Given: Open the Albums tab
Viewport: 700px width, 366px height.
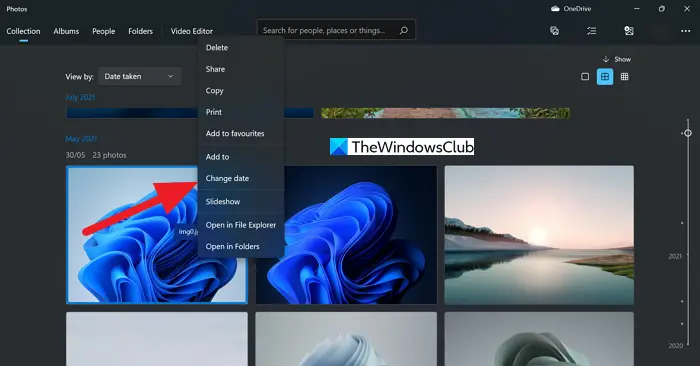Looking at the screenshot, I should 66,31.
